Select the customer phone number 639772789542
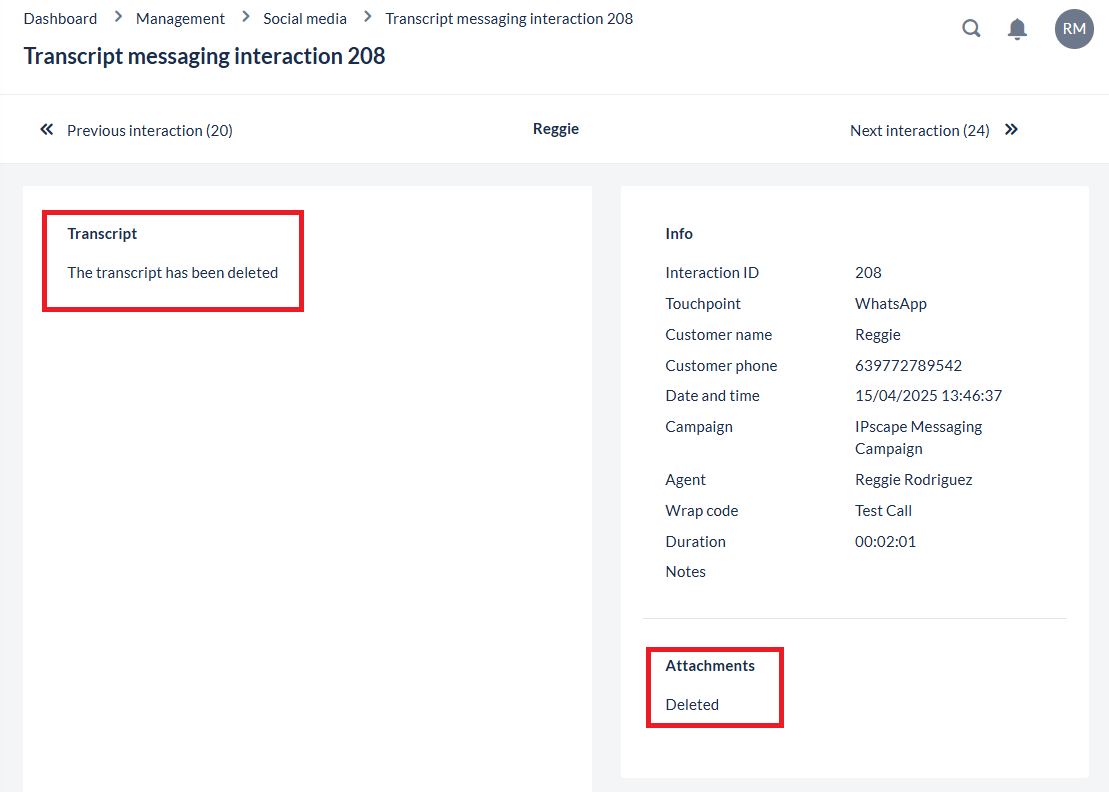The height and width of the screenshot is (792, 1109). click(x=908, y=366)
